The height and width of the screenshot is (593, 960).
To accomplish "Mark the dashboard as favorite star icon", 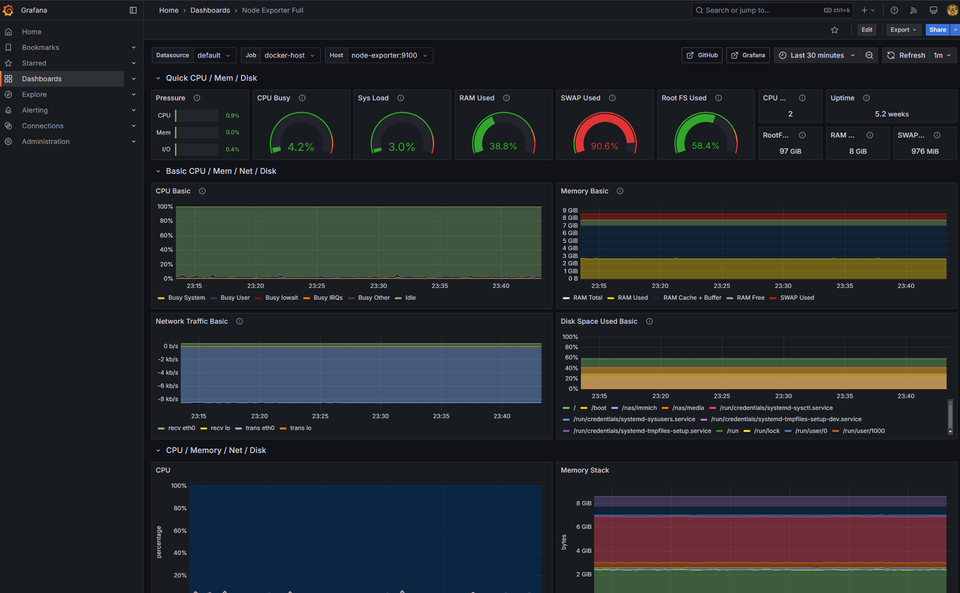I will pyautogui.click(x=836, y=30).
